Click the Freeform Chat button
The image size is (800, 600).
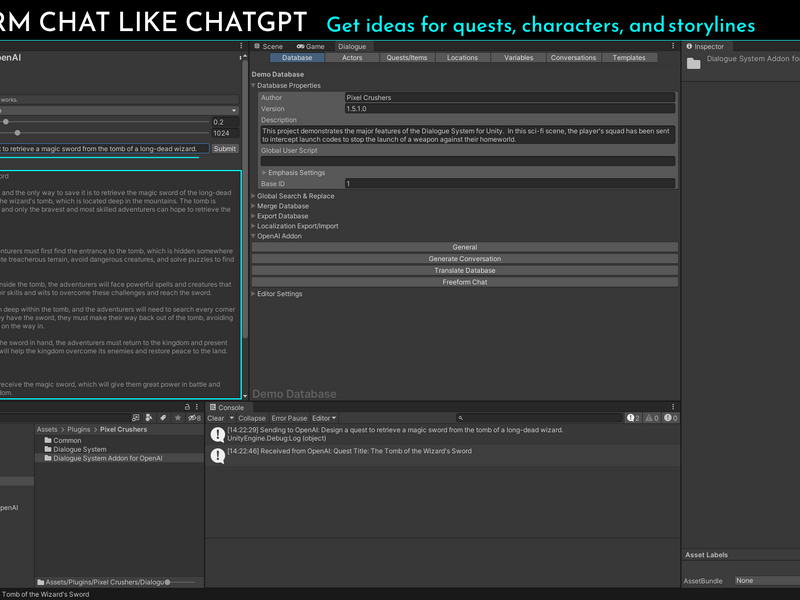tap(465, 282)
